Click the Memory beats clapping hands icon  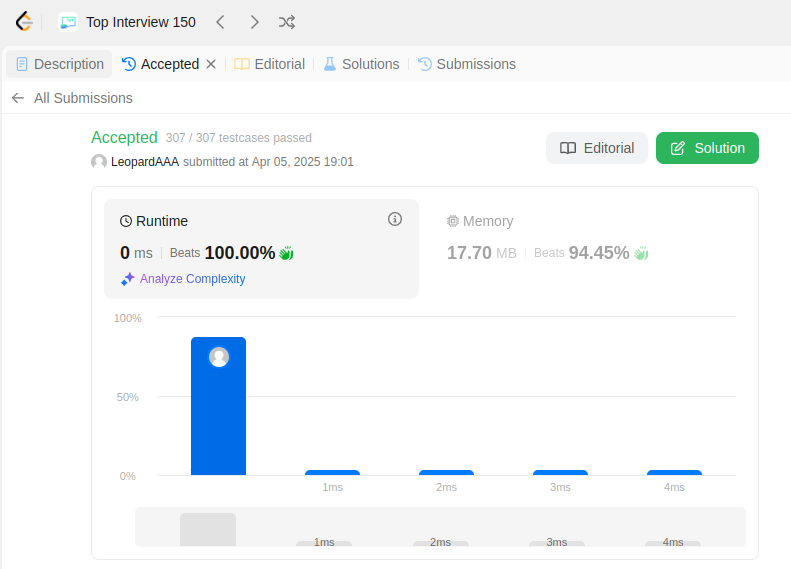pos(641,253)
